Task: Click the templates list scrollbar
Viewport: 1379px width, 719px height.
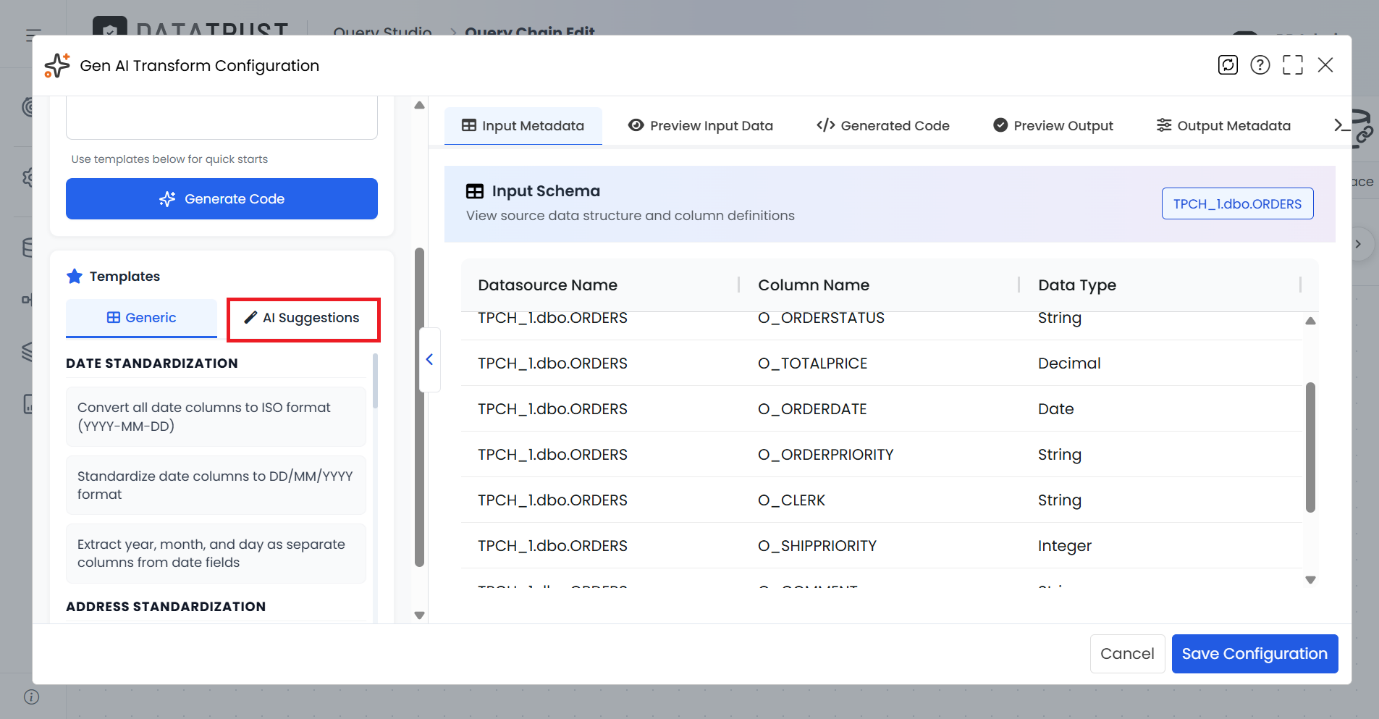Action: tap(376, 380)
